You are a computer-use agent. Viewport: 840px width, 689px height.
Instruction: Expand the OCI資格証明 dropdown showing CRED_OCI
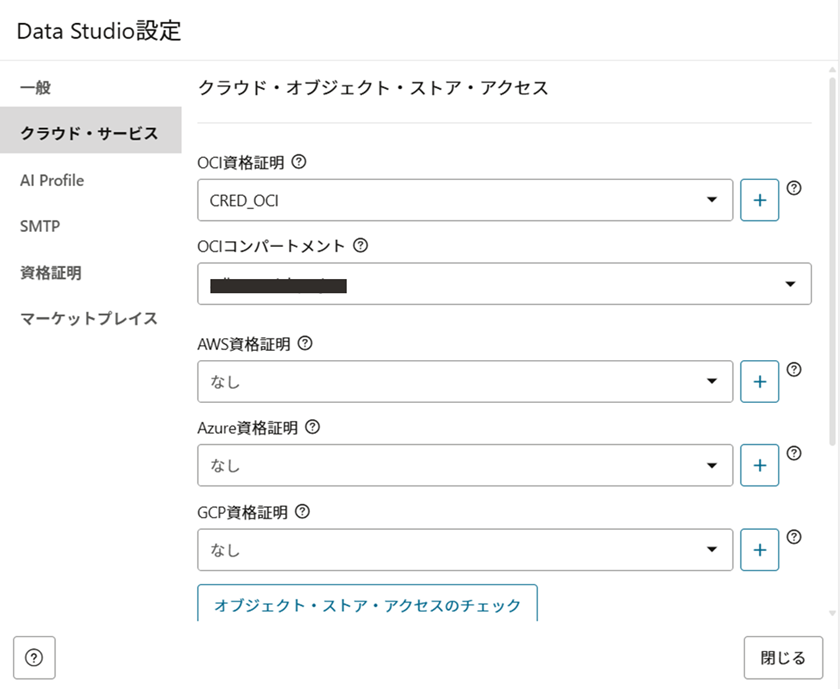pyautogui.click(x=465, y=200)
